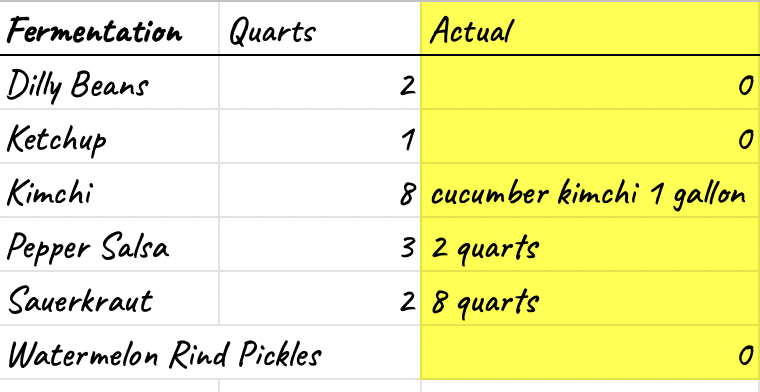Click the Kimchi name cell
Viewport: 760px width, 392px height.
109,191
